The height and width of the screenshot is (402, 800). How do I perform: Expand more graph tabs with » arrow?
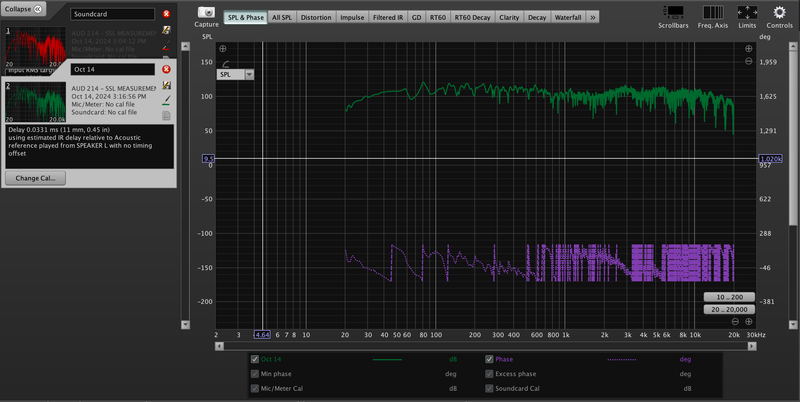coord(592,17)
